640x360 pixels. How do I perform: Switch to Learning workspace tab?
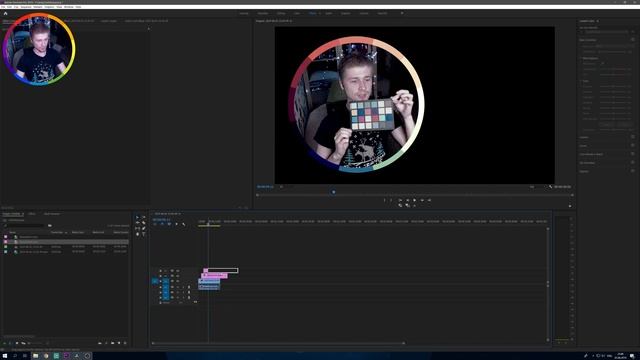(244, 13)
